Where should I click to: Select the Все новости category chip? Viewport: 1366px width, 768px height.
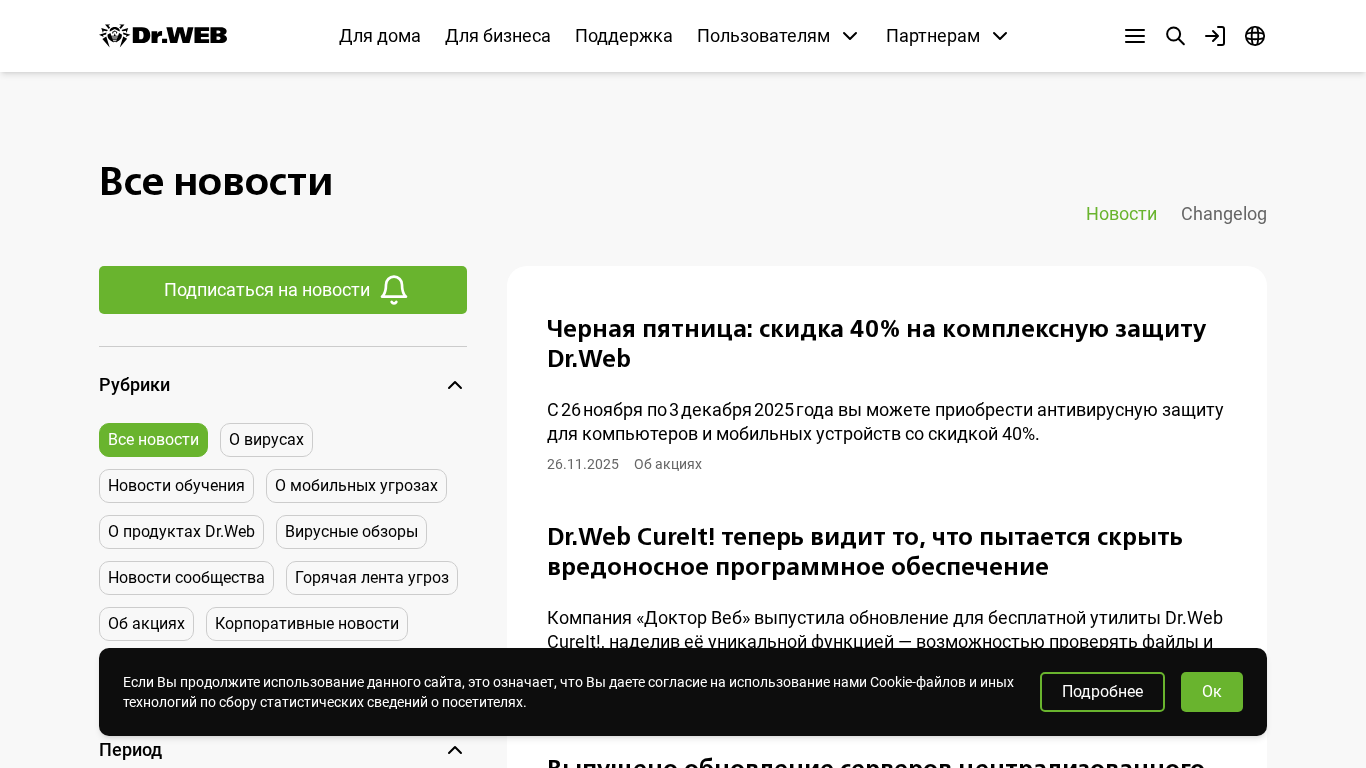click(153, 440)
